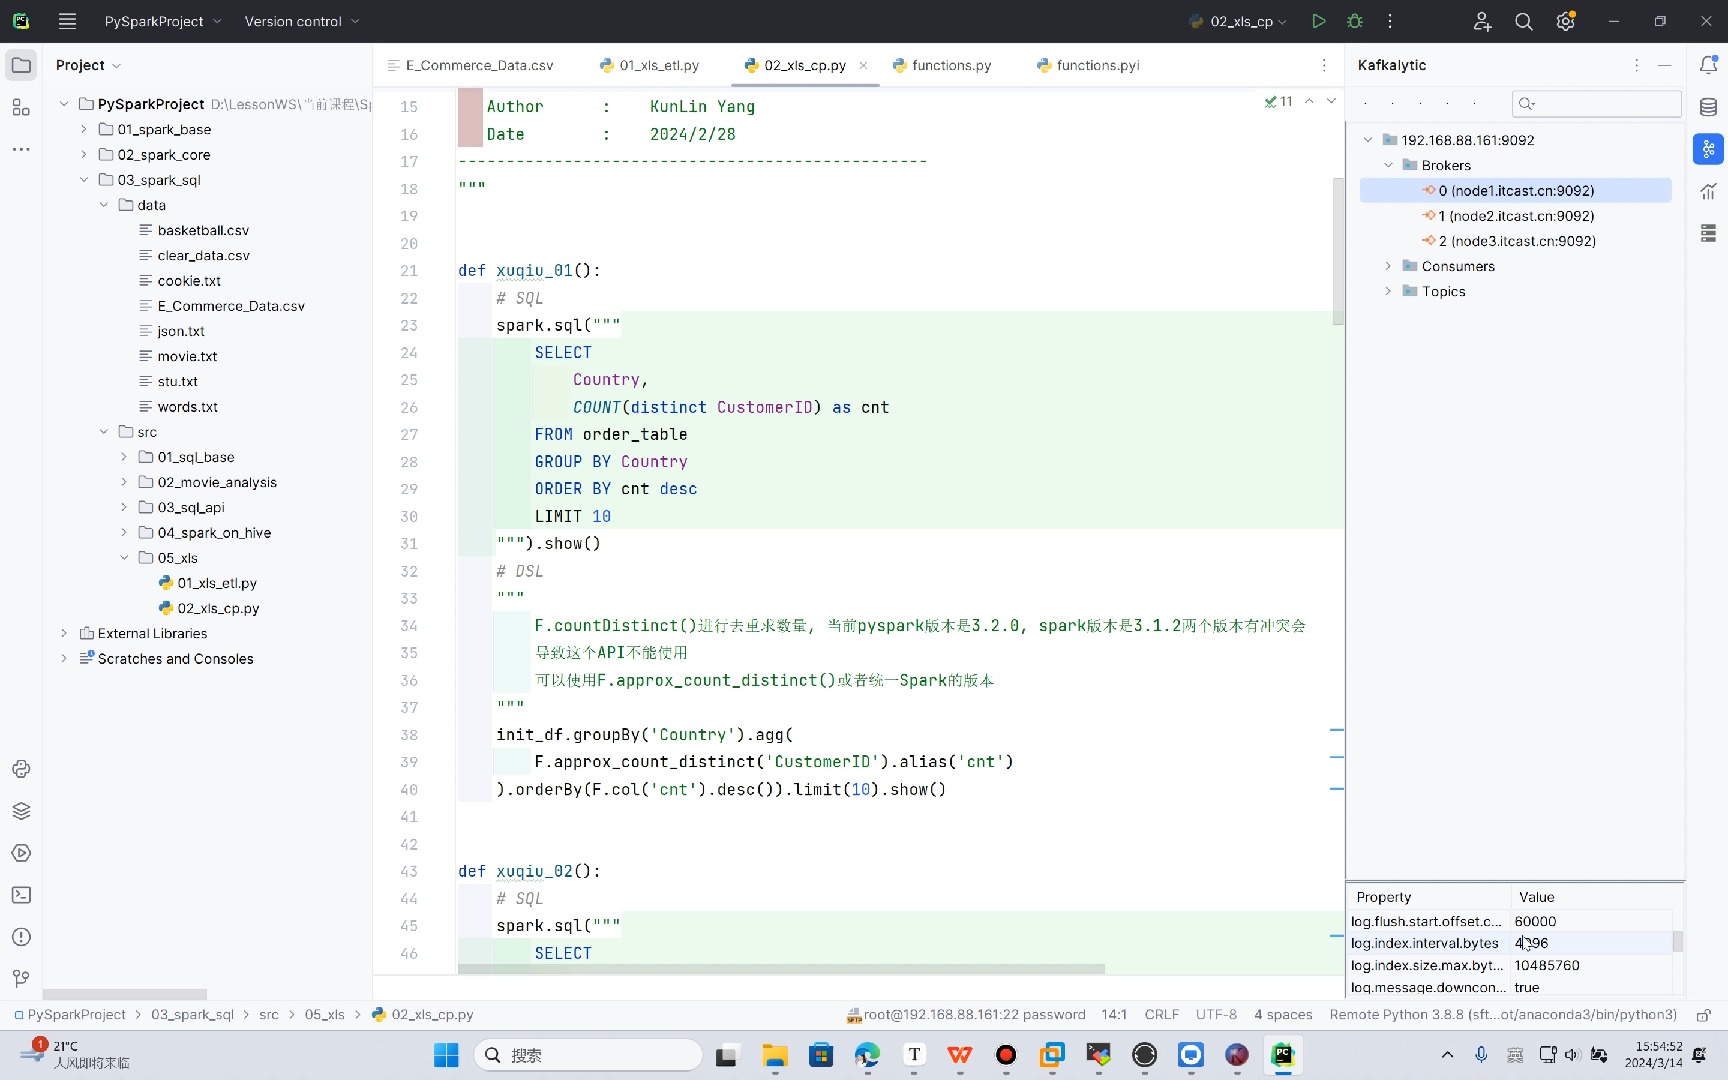This screenshot has width=1728, height=1080.
Task: Open the PySparkProject dropdown in title bar
Action: click(x=163, y=21)
